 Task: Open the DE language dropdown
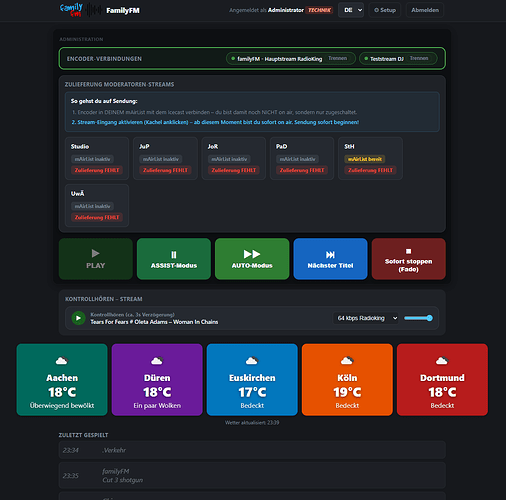point(351,10)
